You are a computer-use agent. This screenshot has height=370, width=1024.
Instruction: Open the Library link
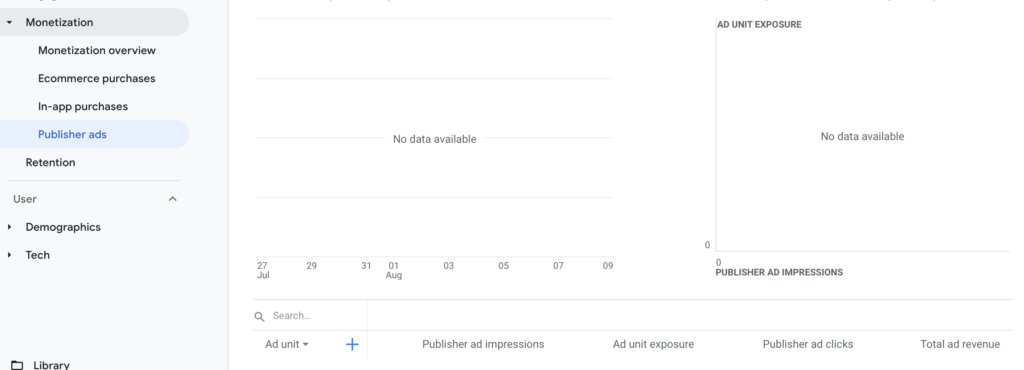[x=51, y=365]
